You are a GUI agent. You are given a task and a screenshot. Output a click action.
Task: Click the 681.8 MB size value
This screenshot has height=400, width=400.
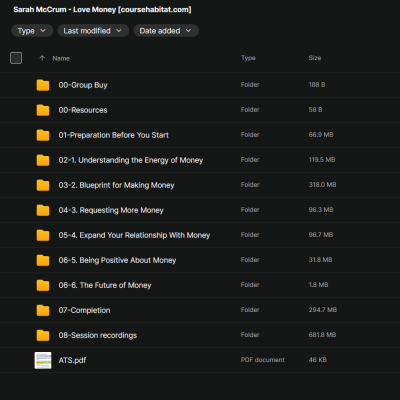click(x=322, y=335)
